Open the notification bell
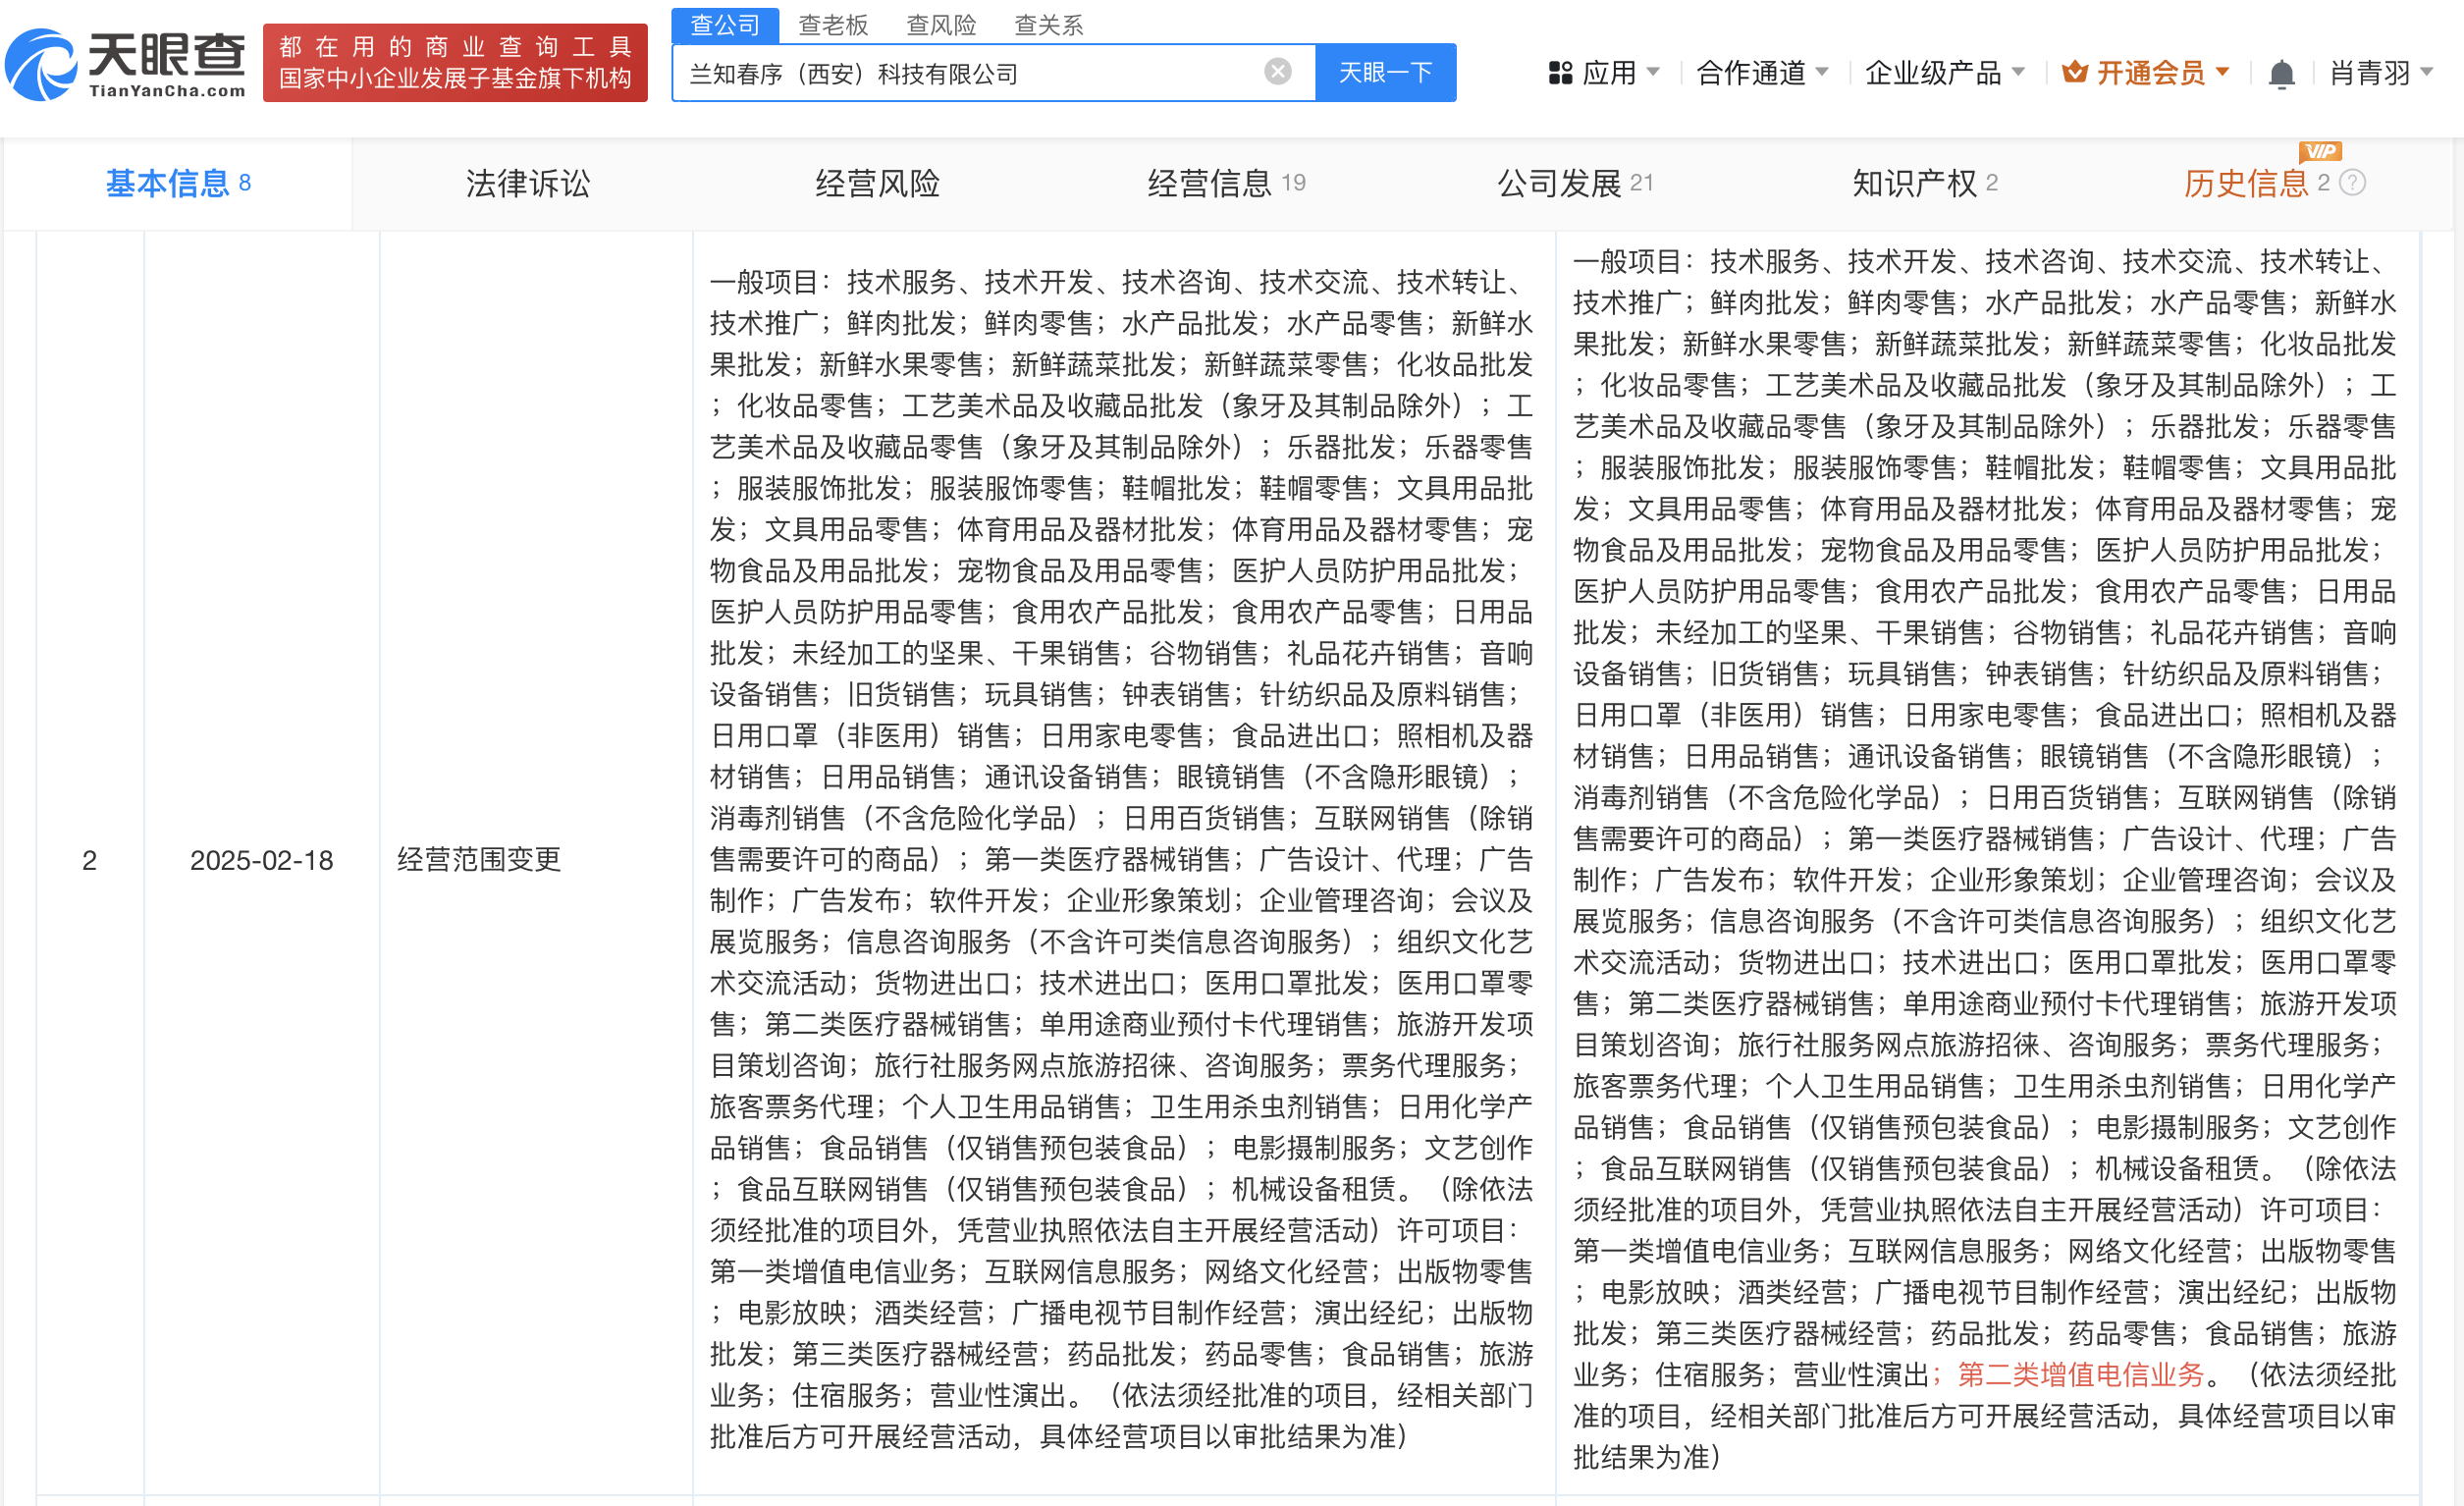This screenshot has height=1506, width=2464. coord(2281,74)
